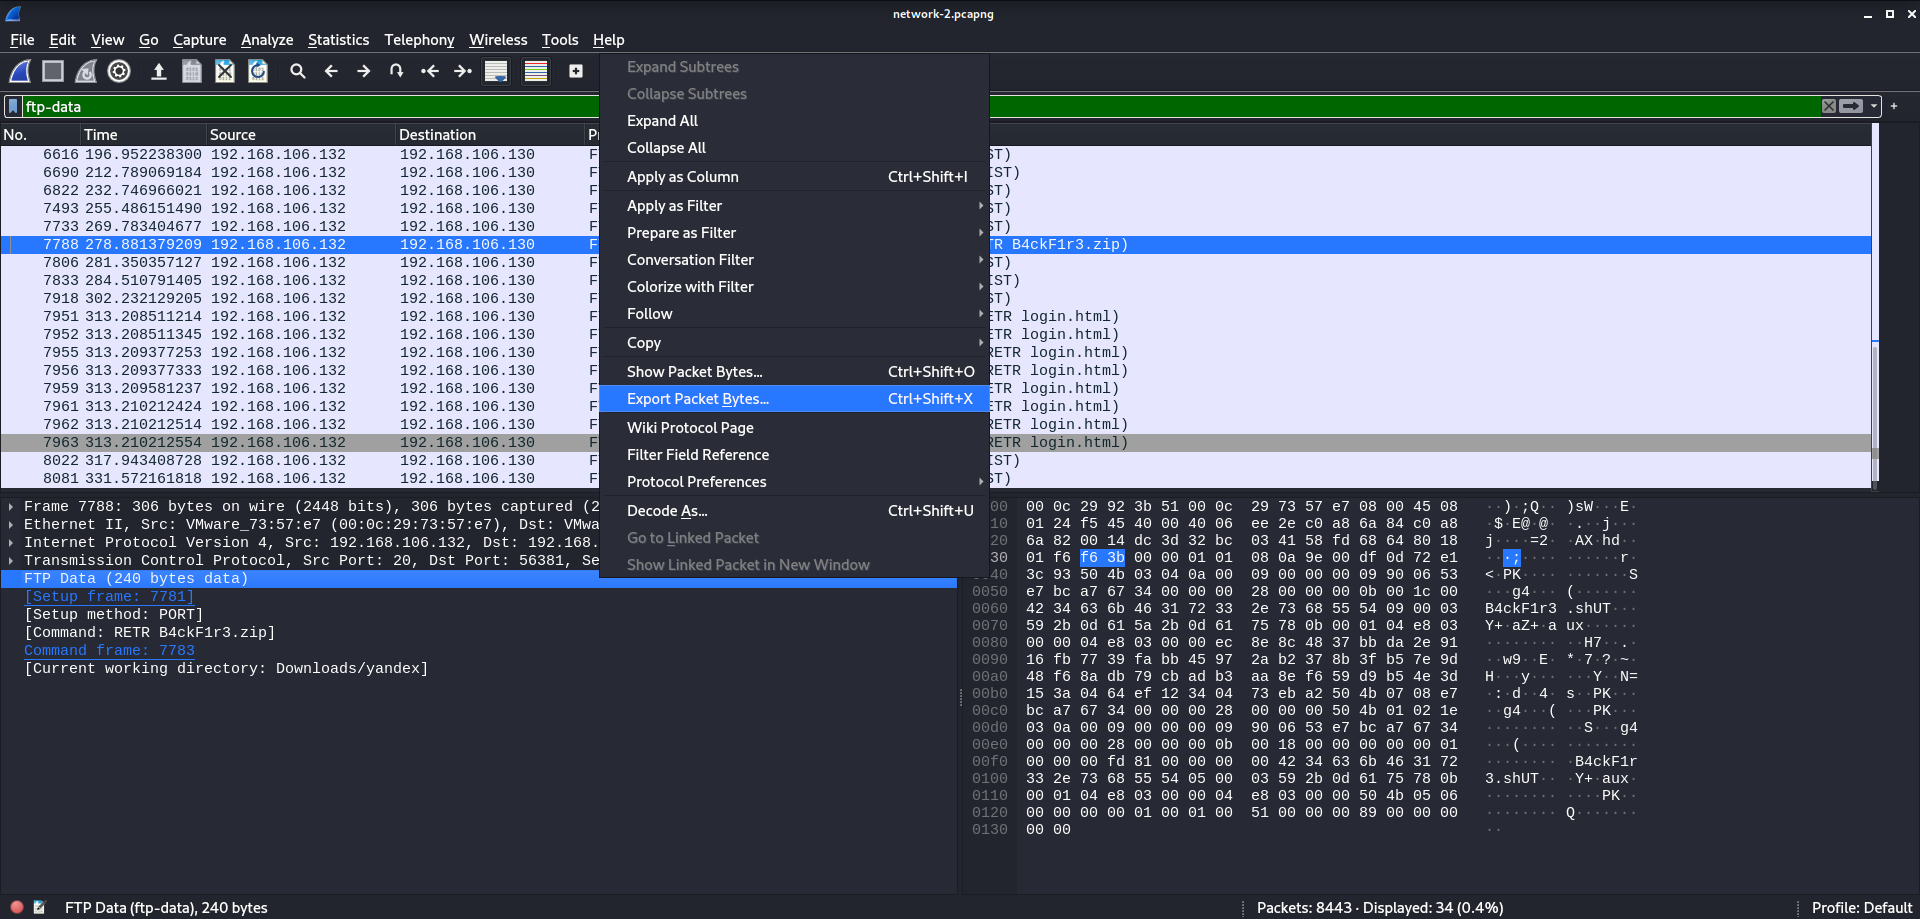1920x919 pixels.
Task: Go to specified packet icon
Action: [x=397, y=71]
